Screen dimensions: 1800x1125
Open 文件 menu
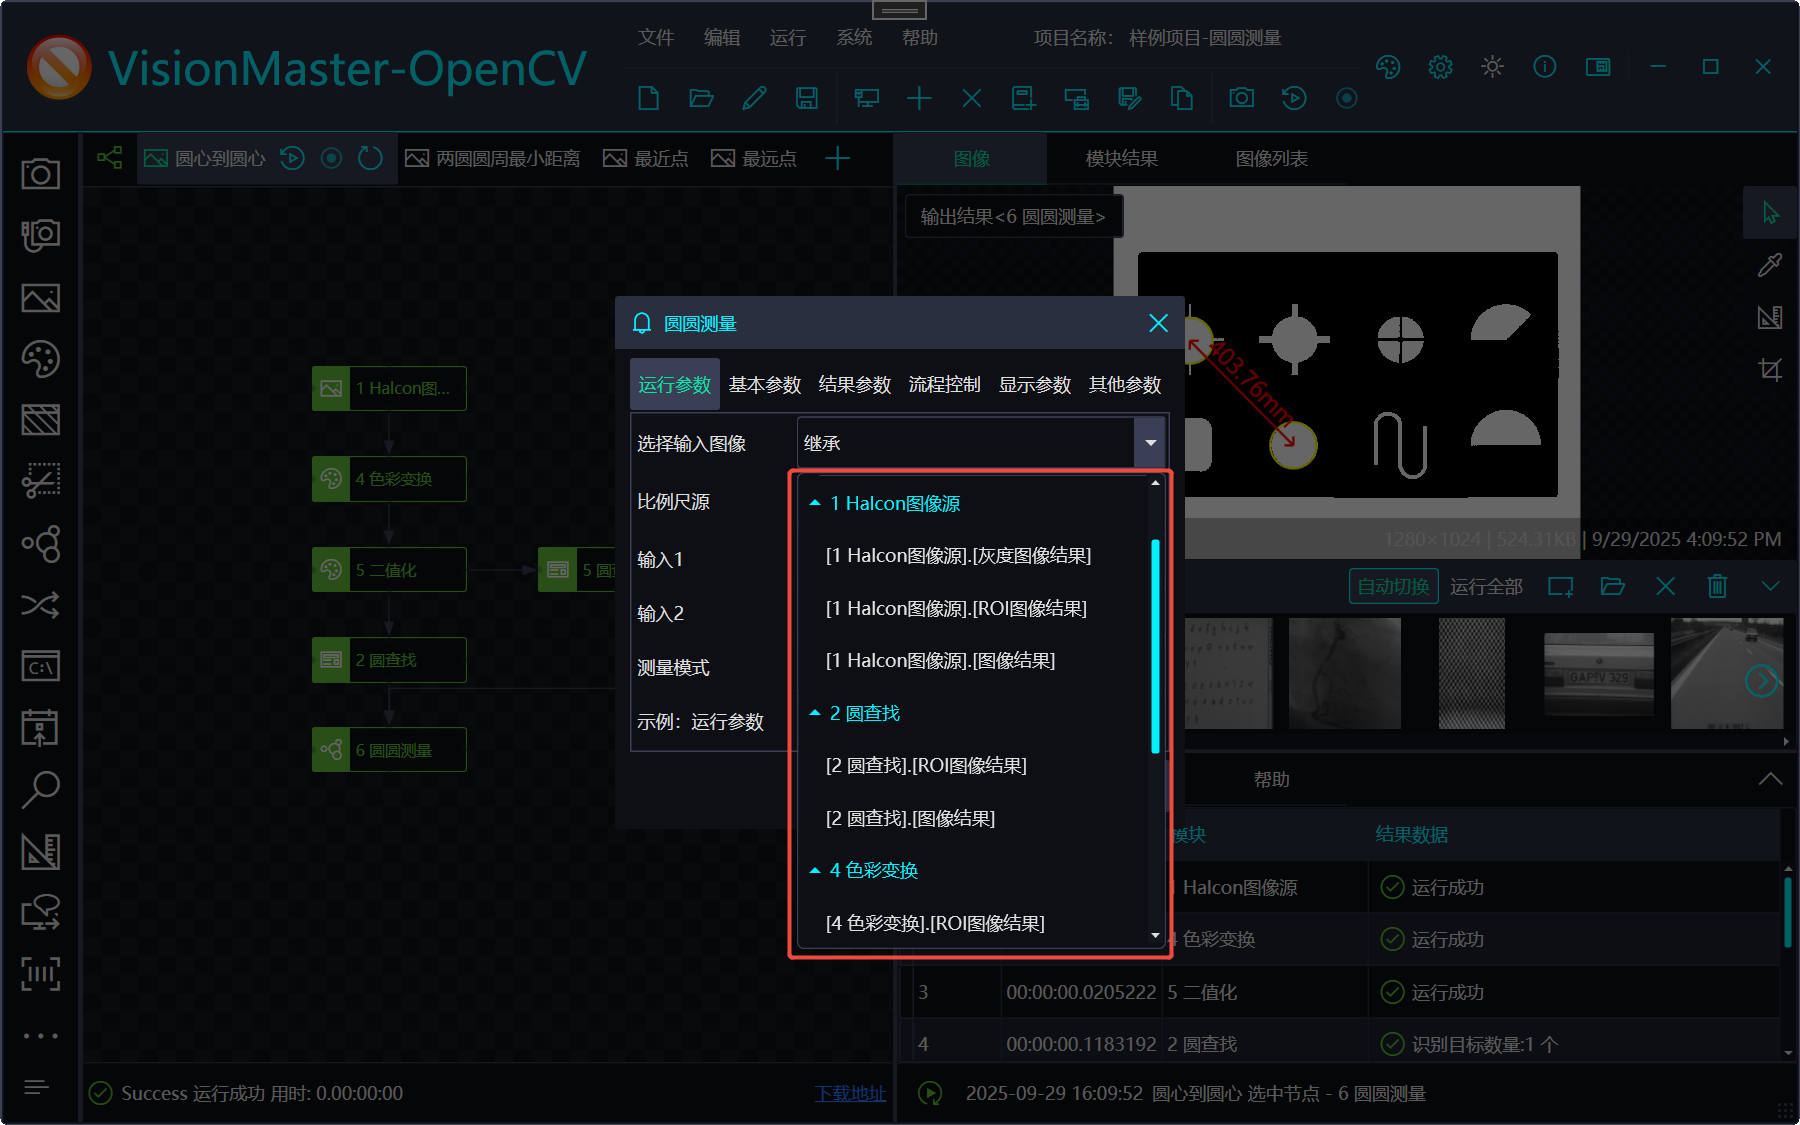[656, 38]
